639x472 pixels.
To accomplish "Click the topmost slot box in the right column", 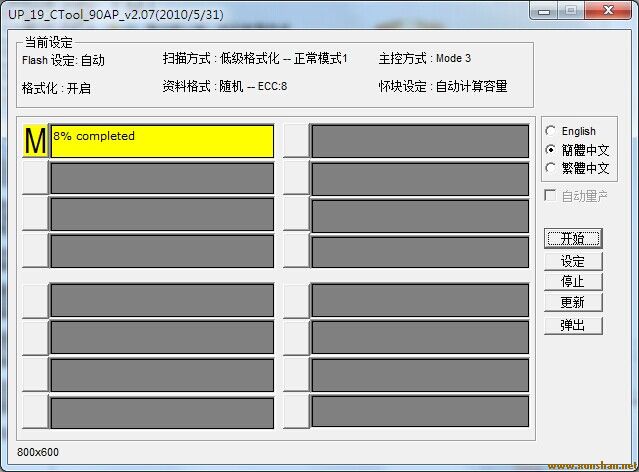I will [295, 141].
